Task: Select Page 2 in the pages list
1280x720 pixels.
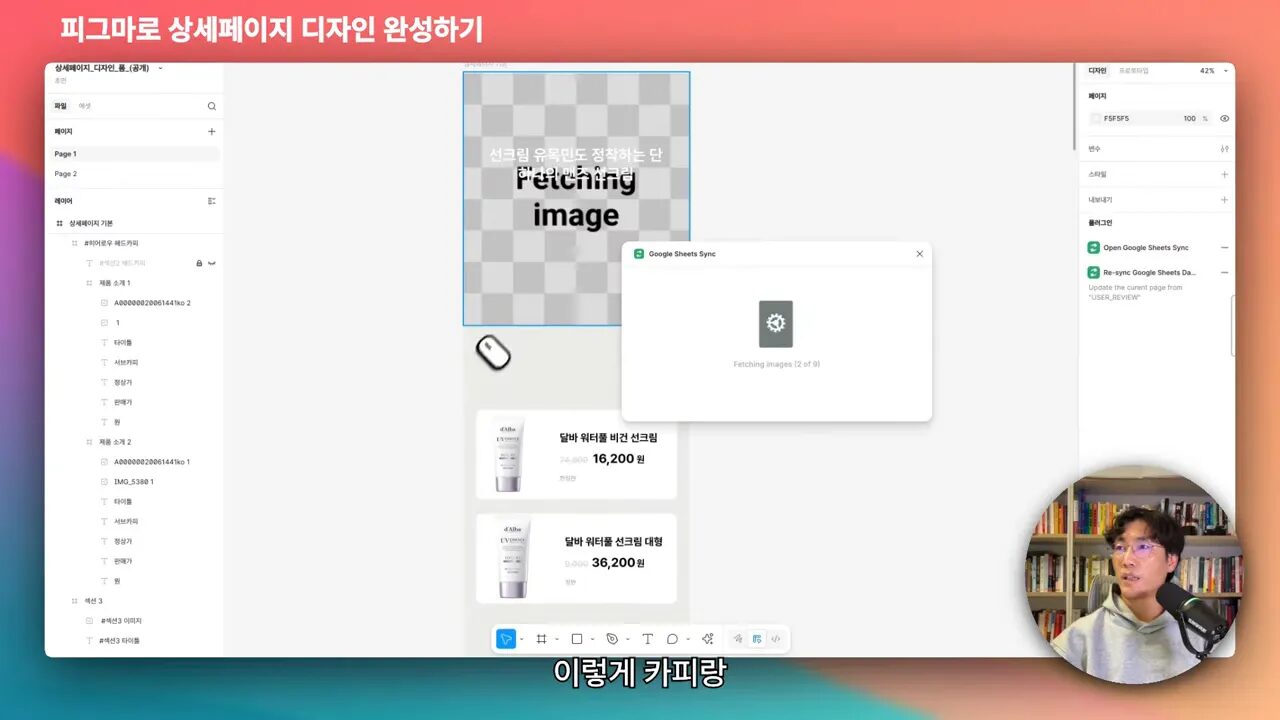Action: [66, 174]
